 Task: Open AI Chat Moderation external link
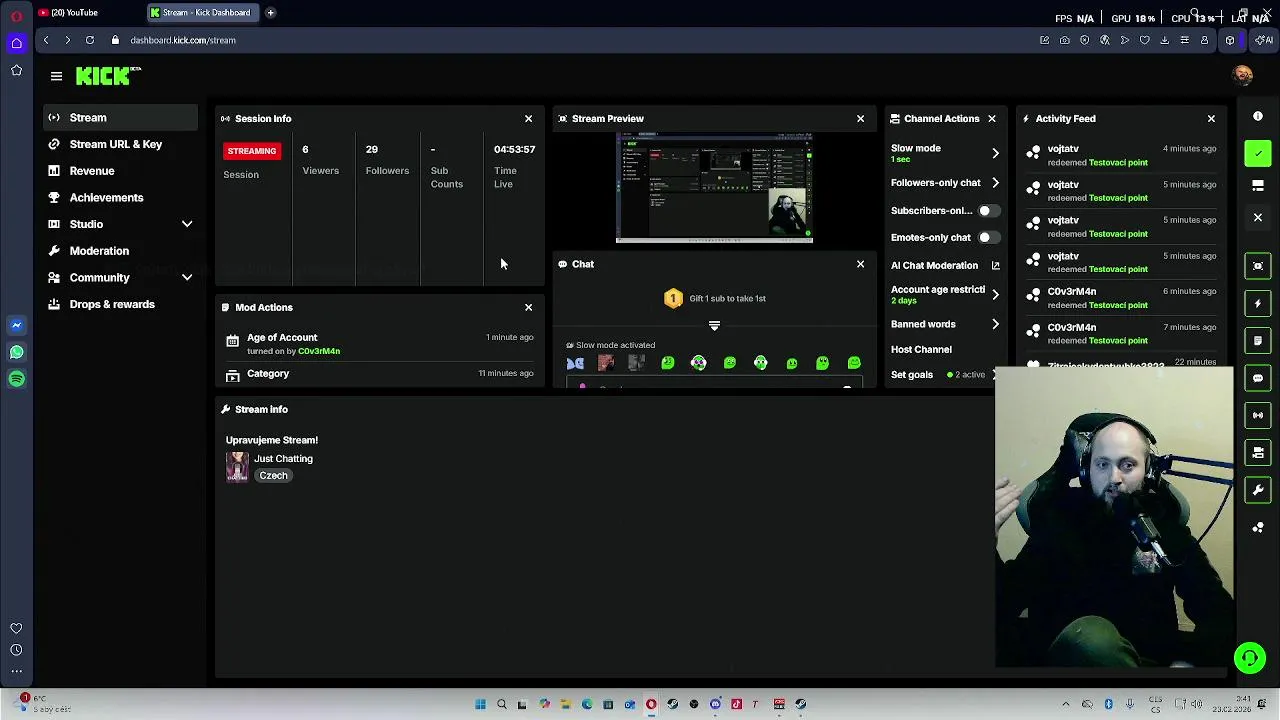[995, 266]
